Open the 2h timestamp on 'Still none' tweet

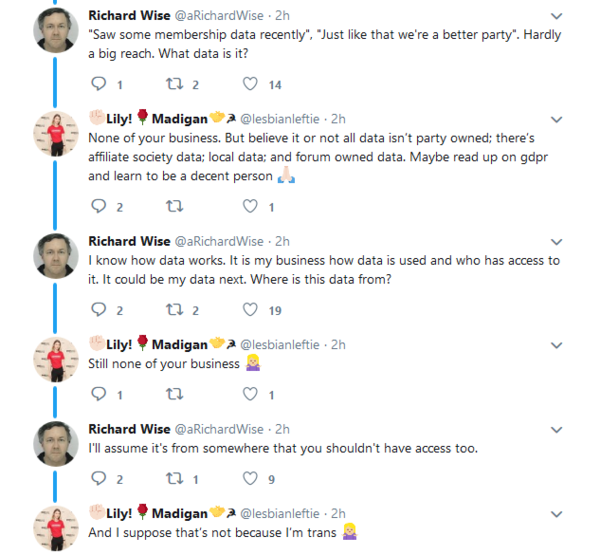(x=337, y=344)
